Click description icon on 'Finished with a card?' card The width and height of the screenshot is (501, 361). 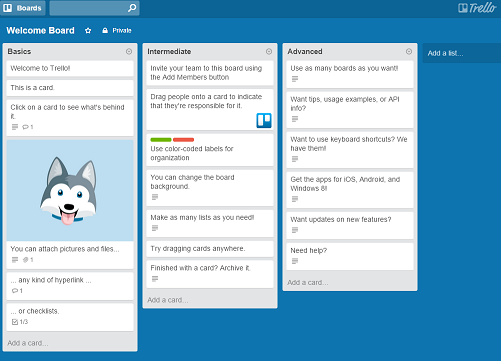click(155, 279)
